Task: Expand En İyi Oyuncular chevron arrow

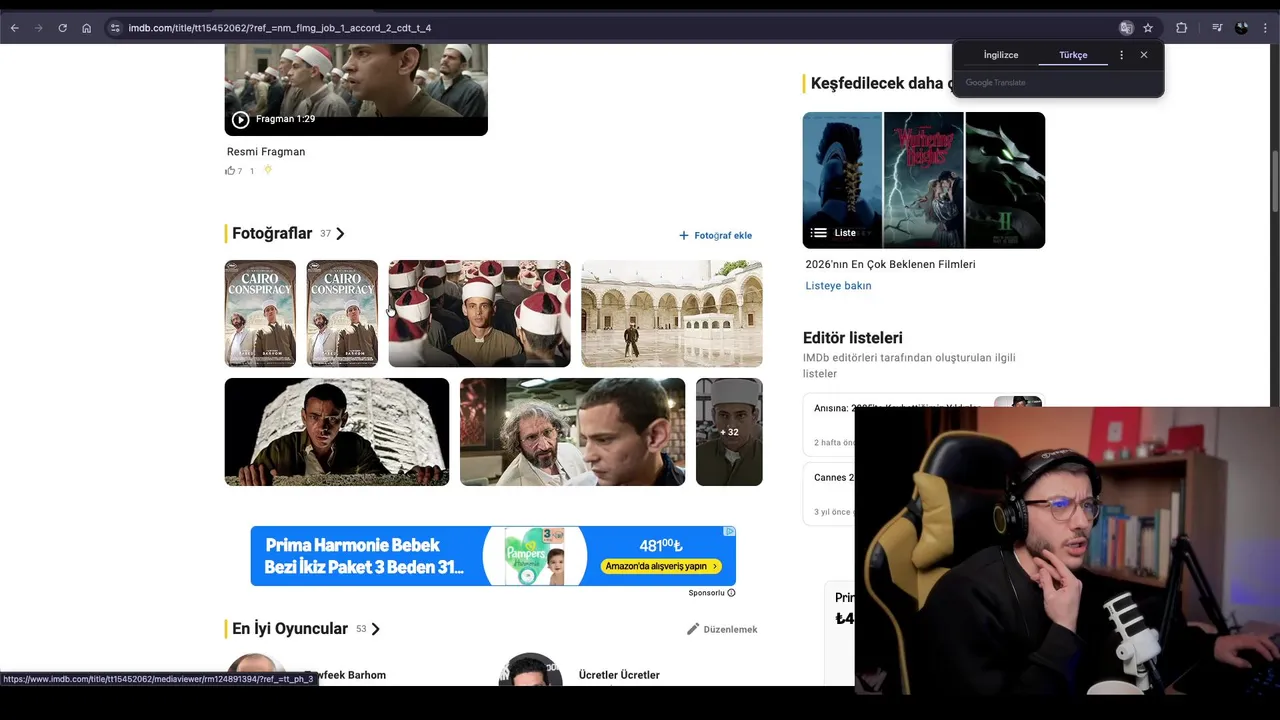Action: (x=375, y=629)
